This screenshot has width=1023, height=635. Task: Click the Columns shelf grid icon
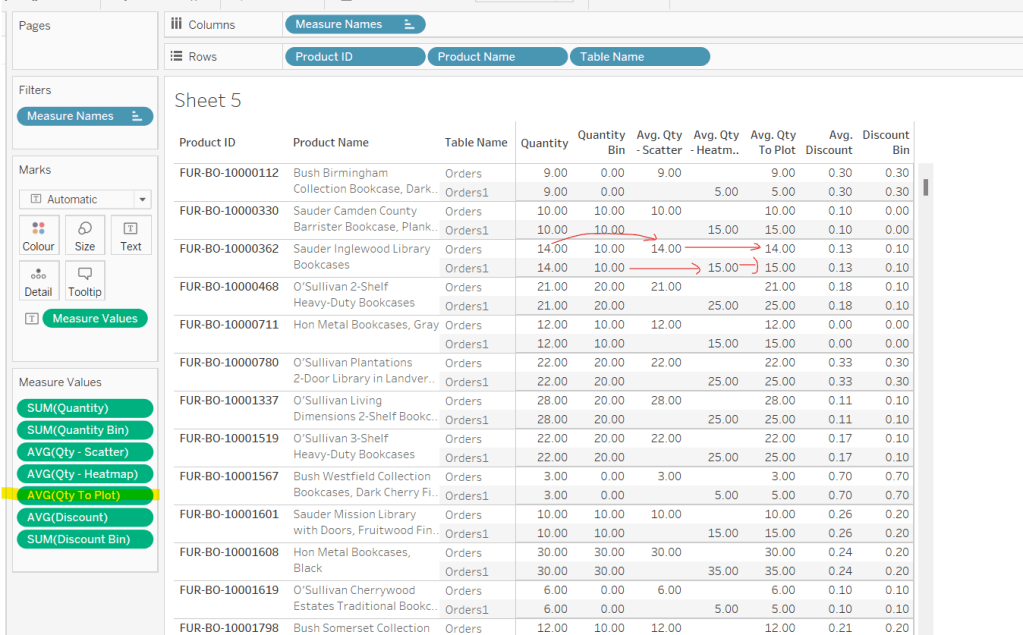[177, 24]
